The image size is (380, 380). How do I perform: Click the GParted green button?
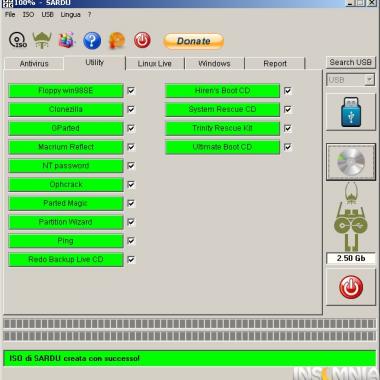[66, 128]
